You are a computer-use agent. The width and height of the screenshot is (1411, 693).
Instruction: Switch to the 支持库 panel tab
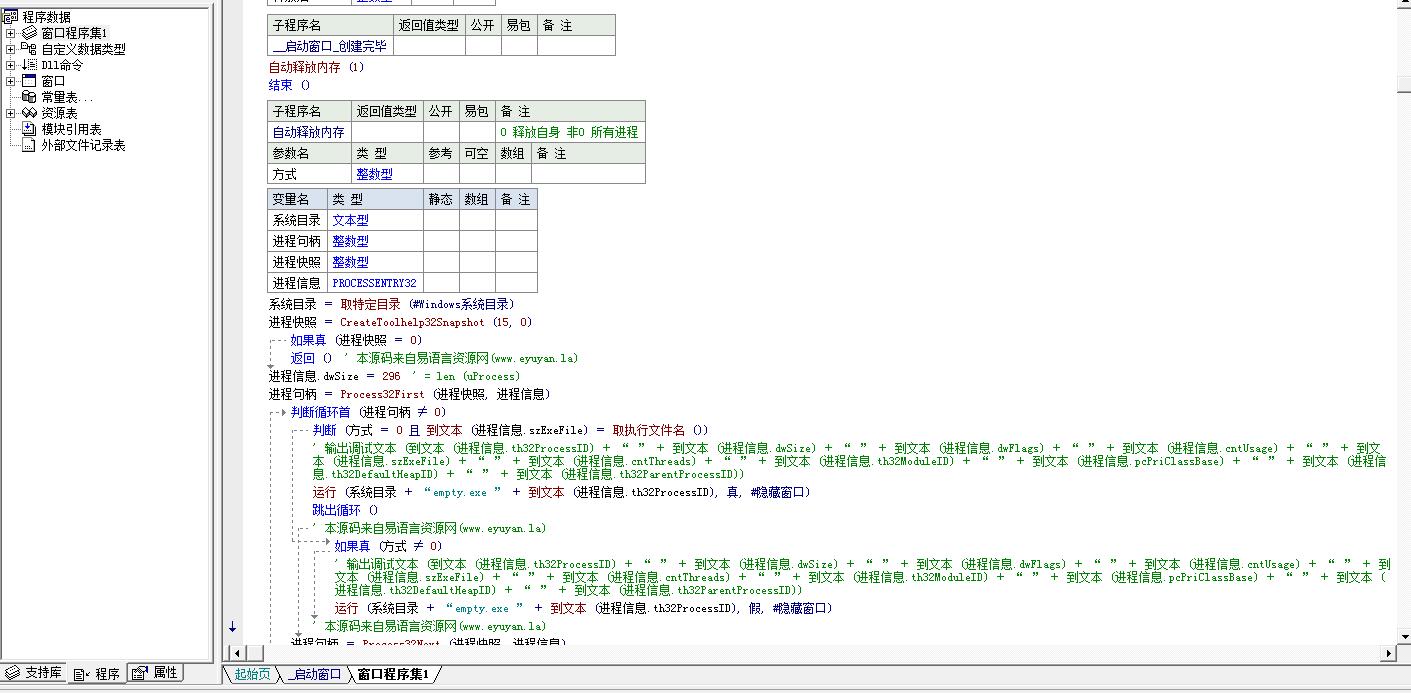click(x=34, y=673)
